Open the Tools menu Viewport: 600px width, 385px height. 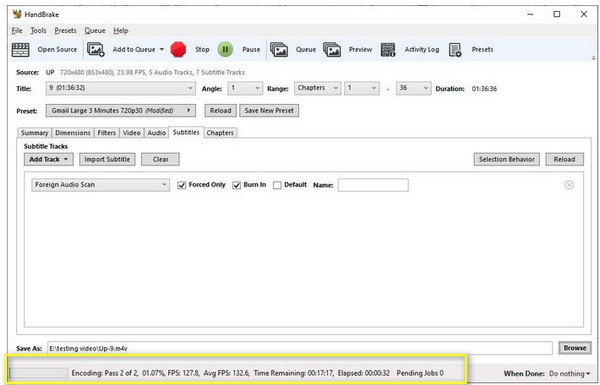(x=38, y=31)
